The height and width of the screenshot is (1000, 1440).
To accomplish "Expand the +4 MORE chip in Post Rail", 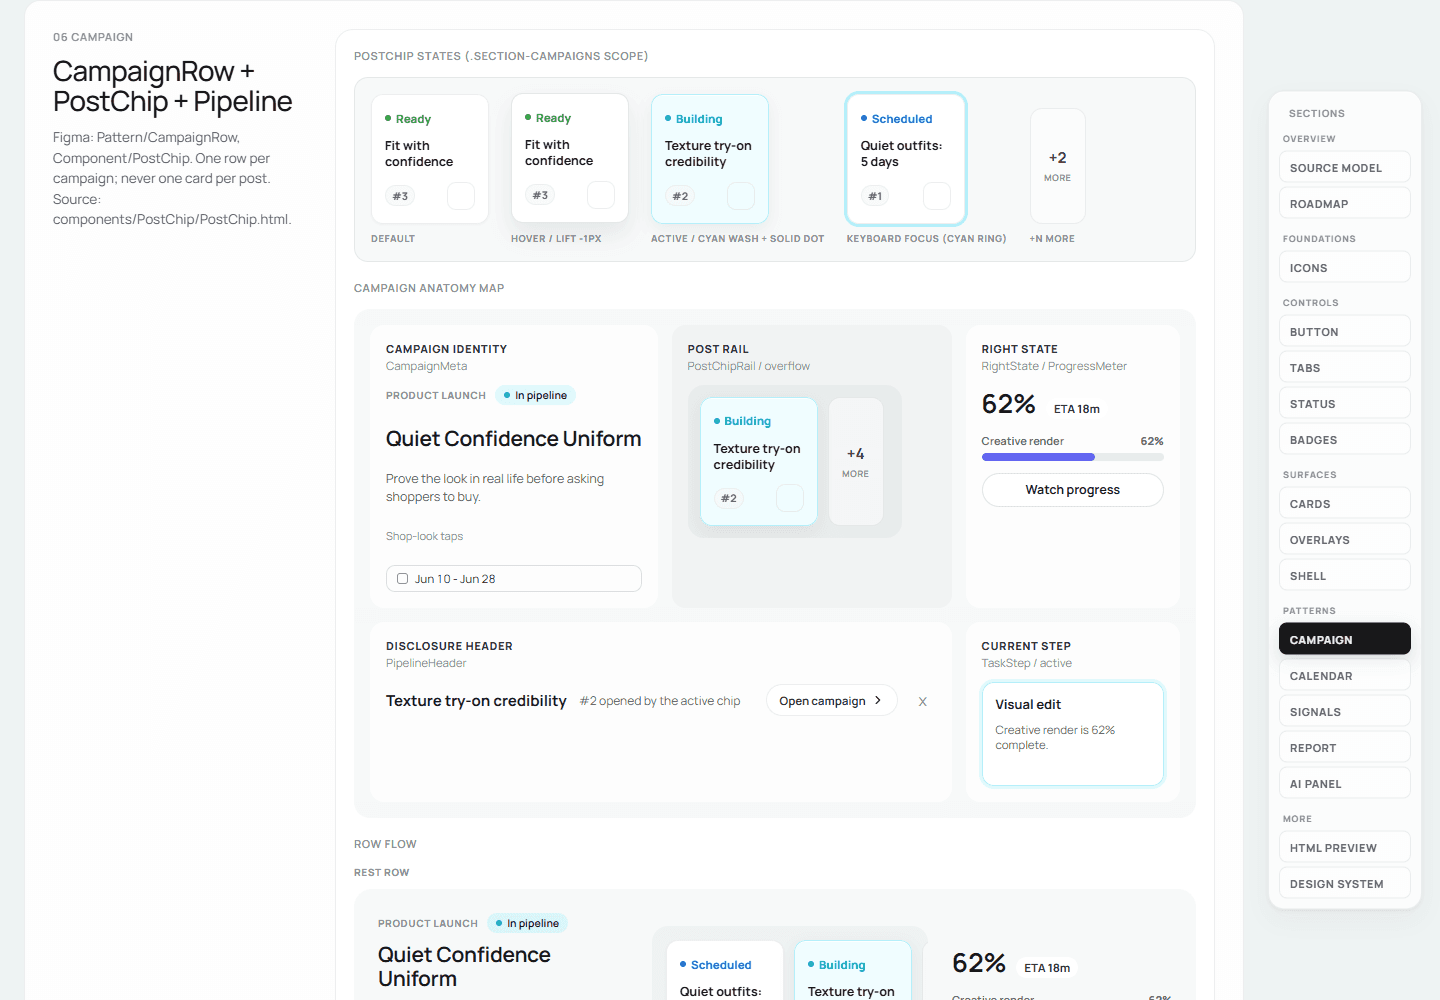I will [856, 462].
